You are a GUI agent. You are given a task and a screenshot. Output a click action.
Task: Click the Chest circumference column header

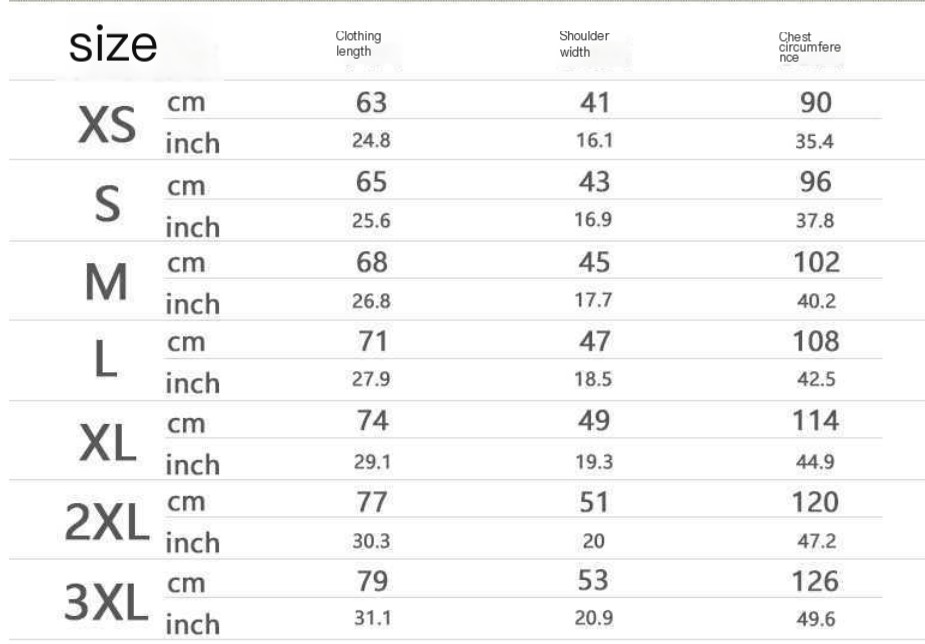coord(809,47)
